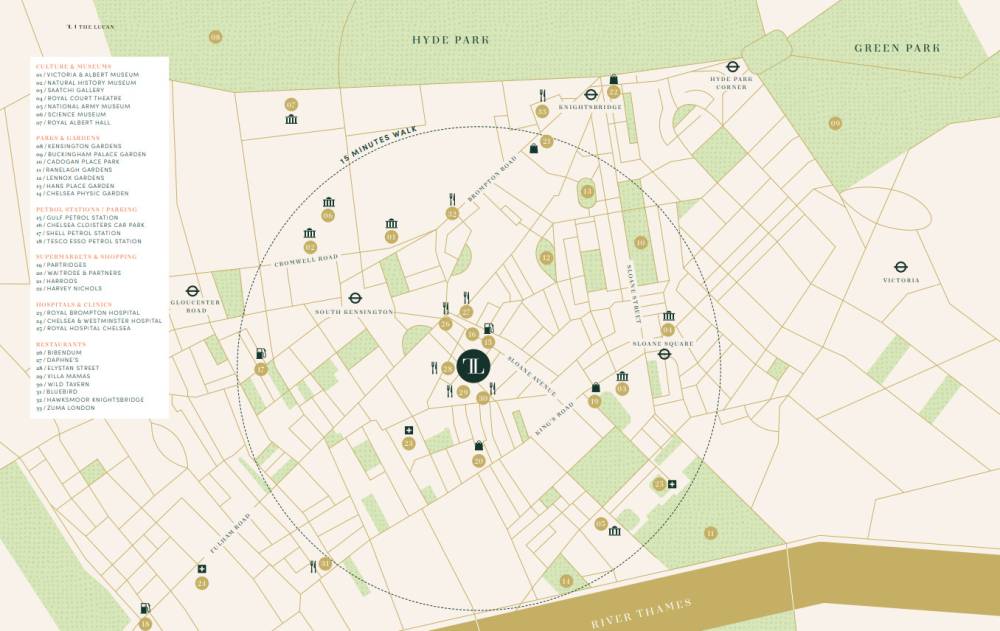The height and width of the screenshot is (631, 1000).
Task: Click "Royal Albert Hall" in the legend
Action: (x=73, y=122)
